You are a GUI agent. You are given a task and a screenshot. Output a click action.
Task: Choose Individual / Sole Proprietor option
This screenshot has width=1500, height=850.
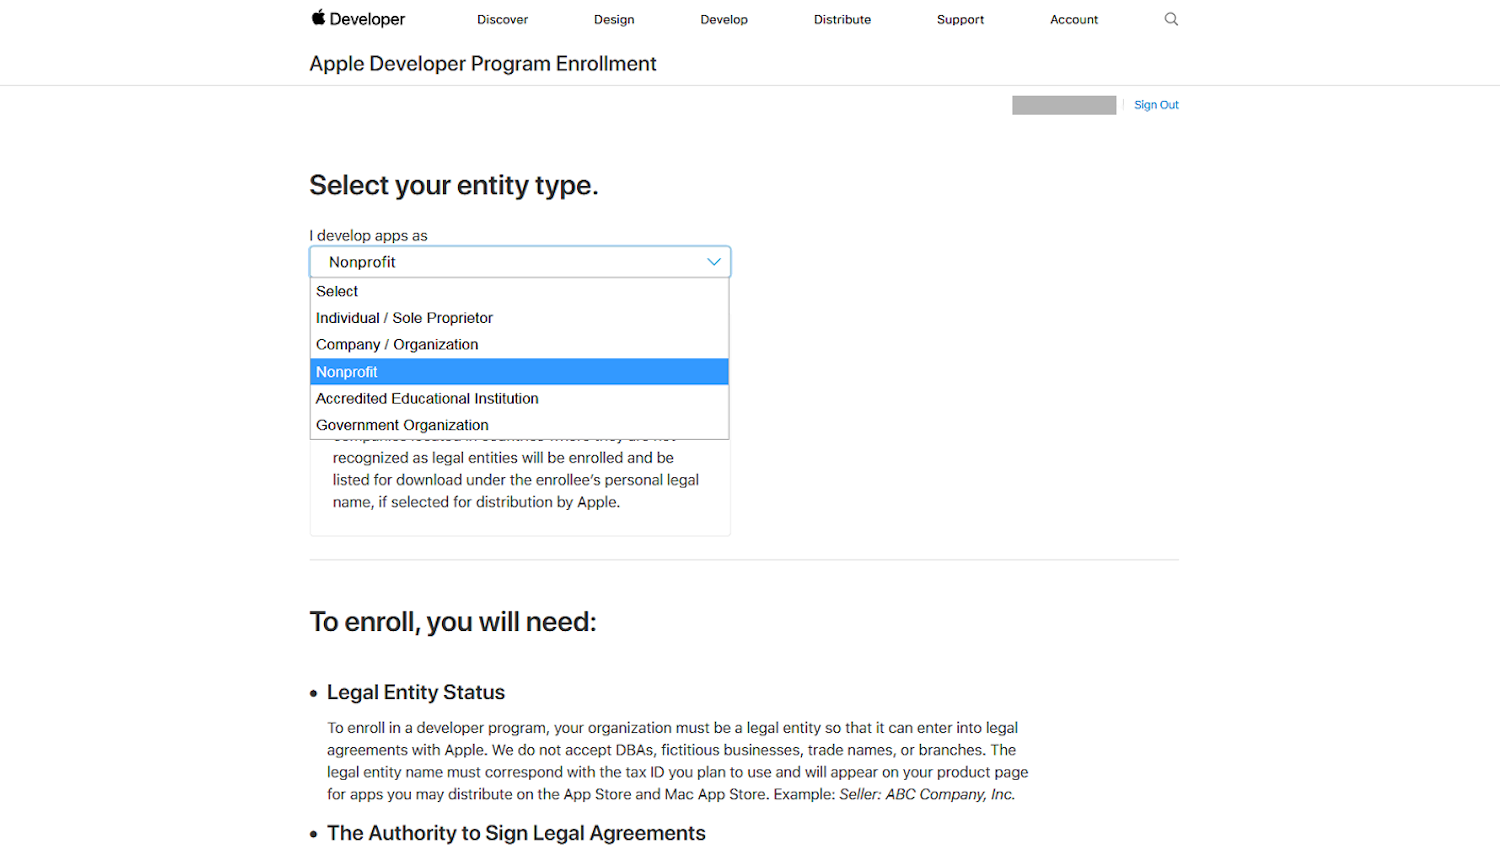click(x=520, y=318)
